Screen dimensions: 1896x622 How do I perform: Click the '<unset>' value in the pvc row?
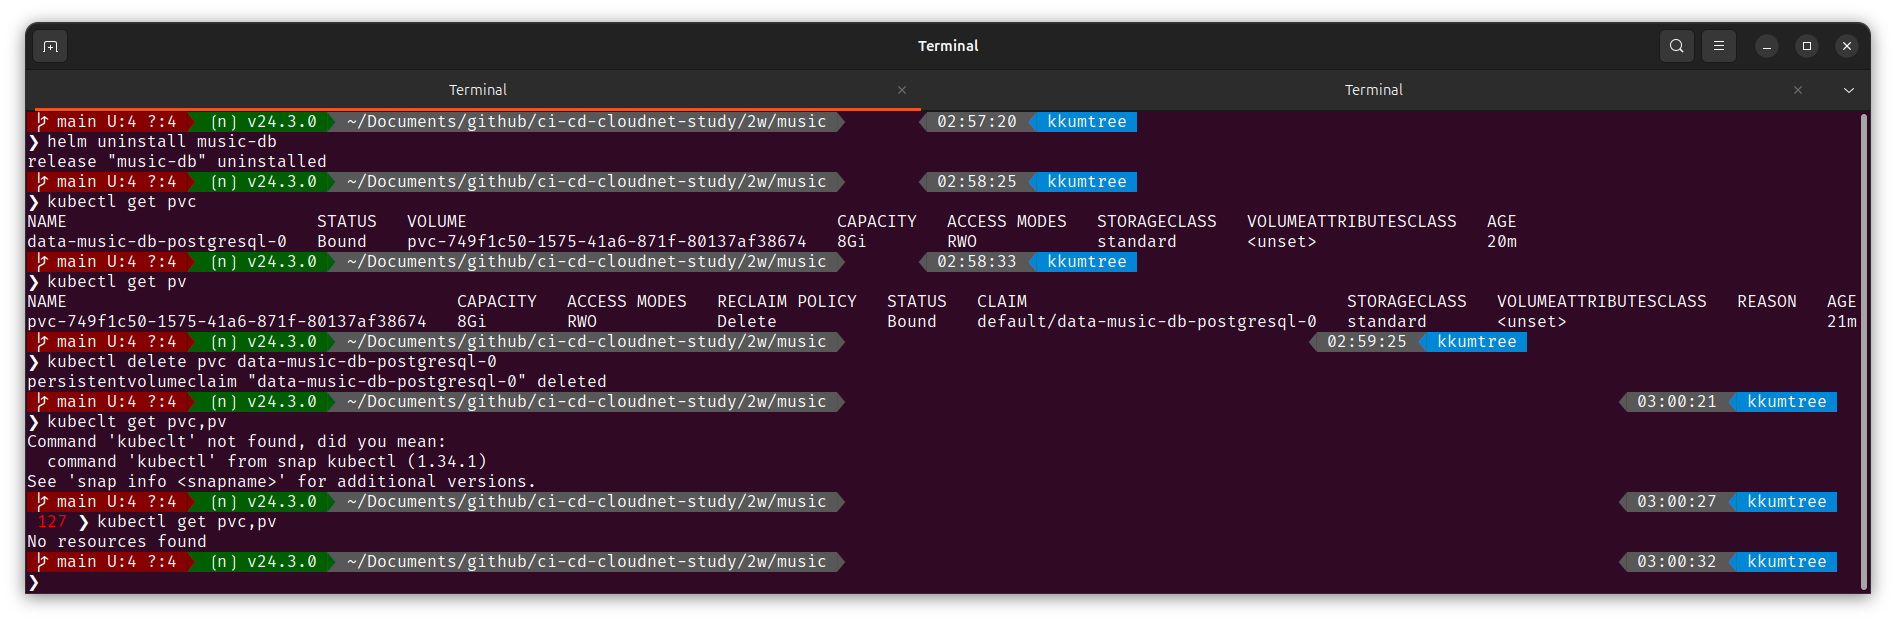[1282, 242]
